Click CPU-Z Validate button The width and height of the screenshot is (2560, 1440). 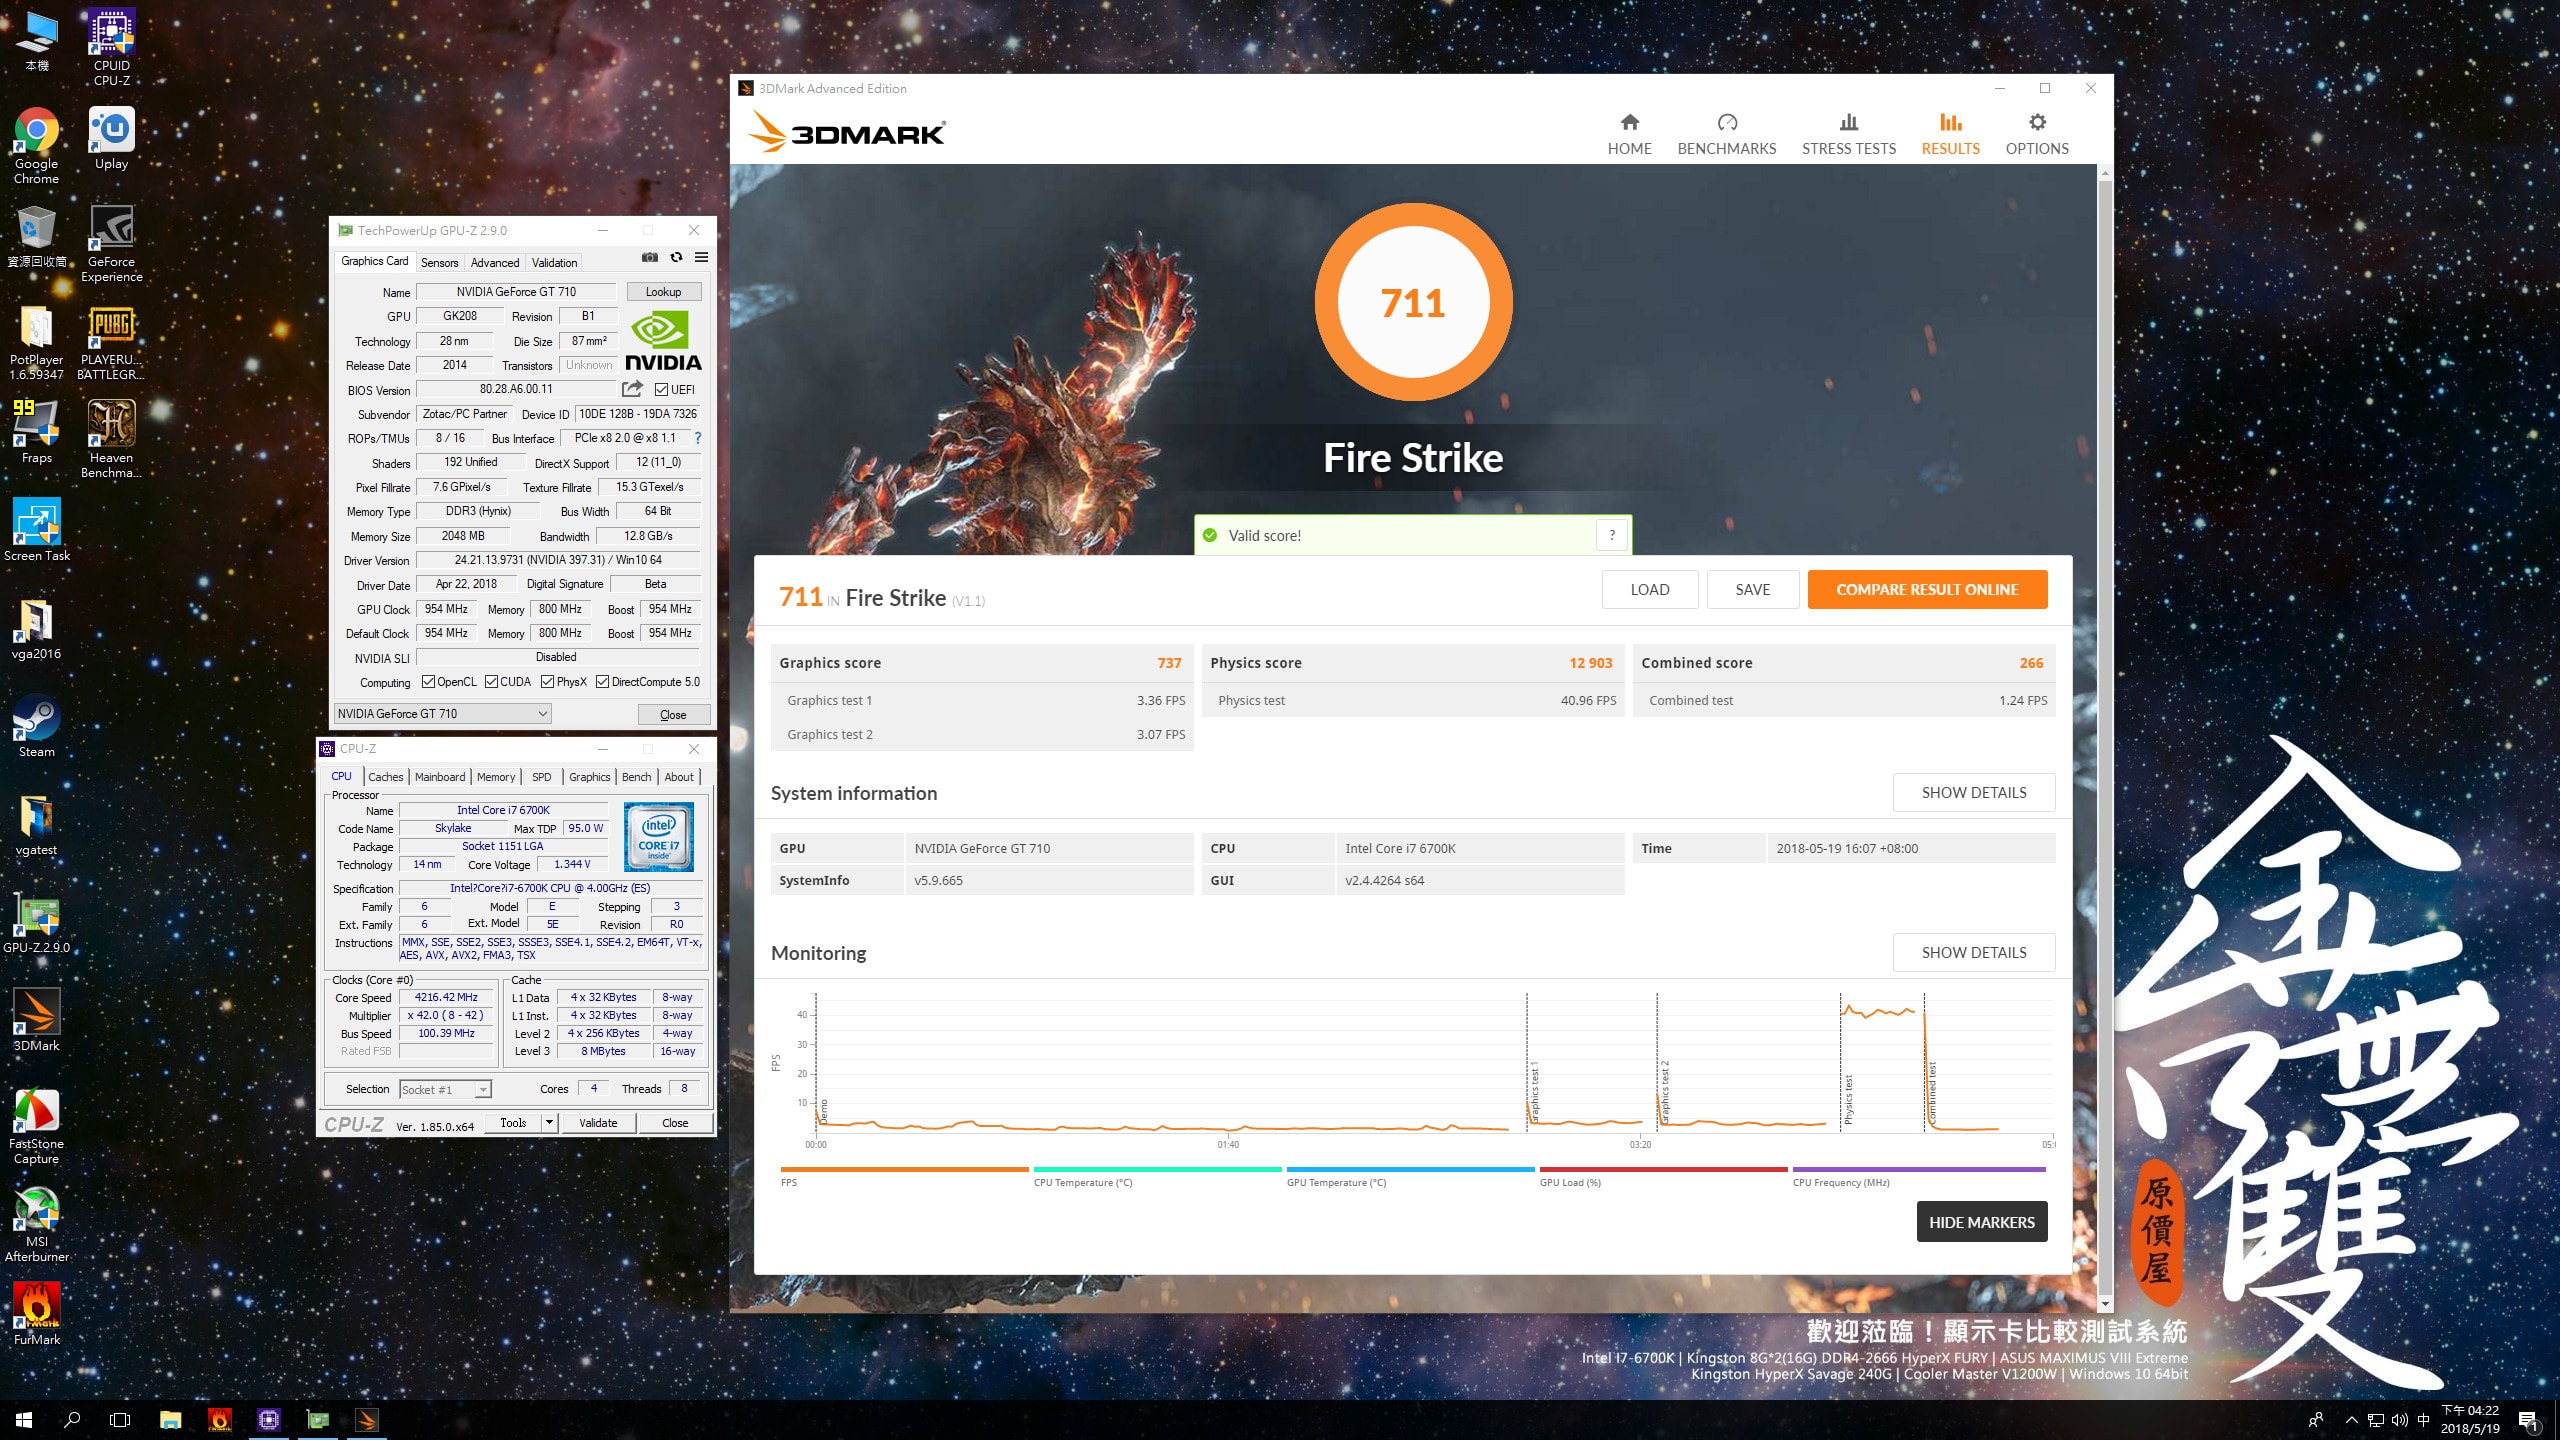598,1123
